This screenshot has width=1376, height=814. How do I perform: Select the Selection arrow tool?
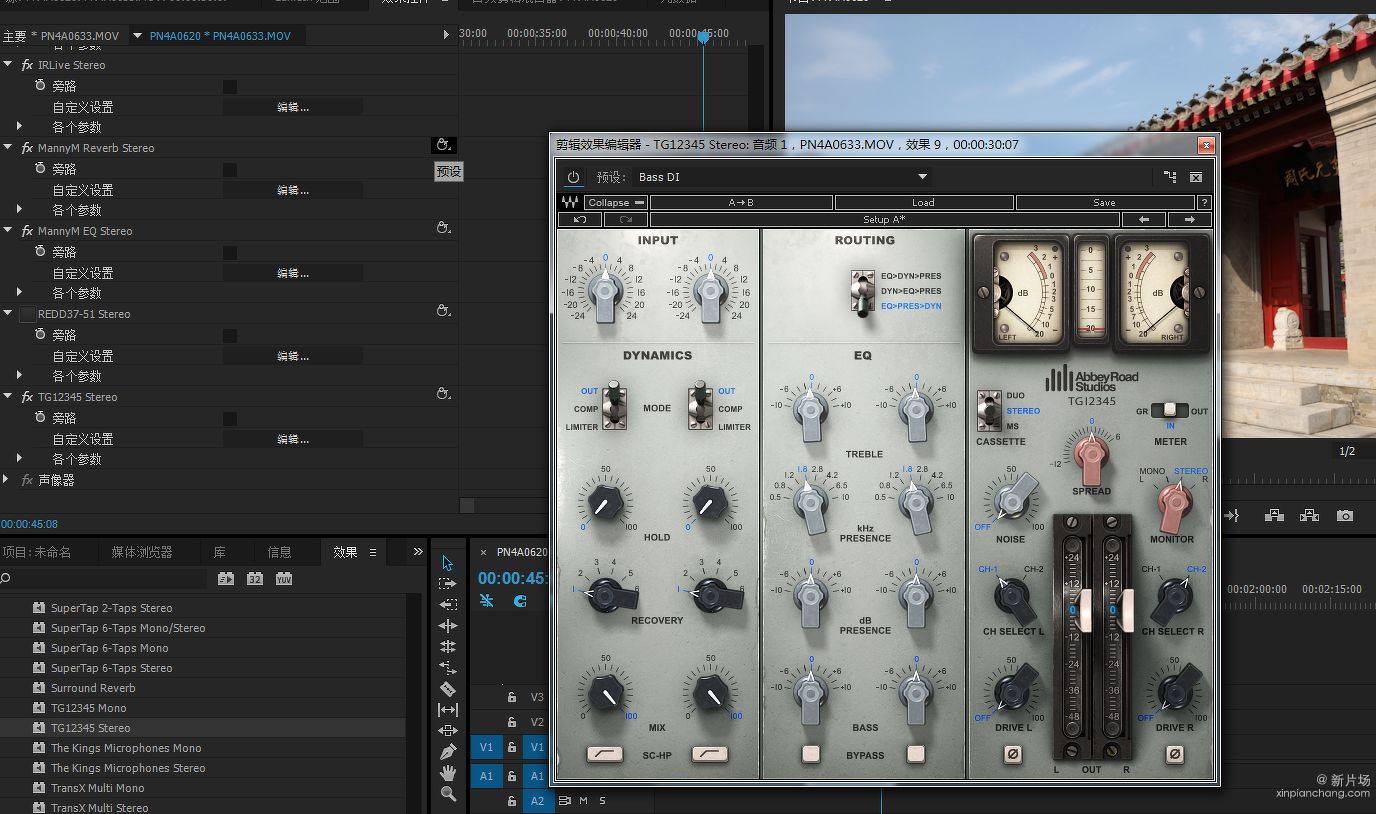tap(447, 563)
